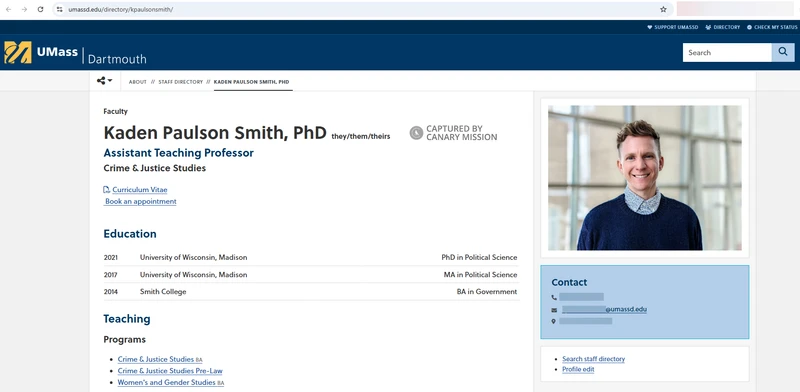Open the Profile edit link

(578, 369)
